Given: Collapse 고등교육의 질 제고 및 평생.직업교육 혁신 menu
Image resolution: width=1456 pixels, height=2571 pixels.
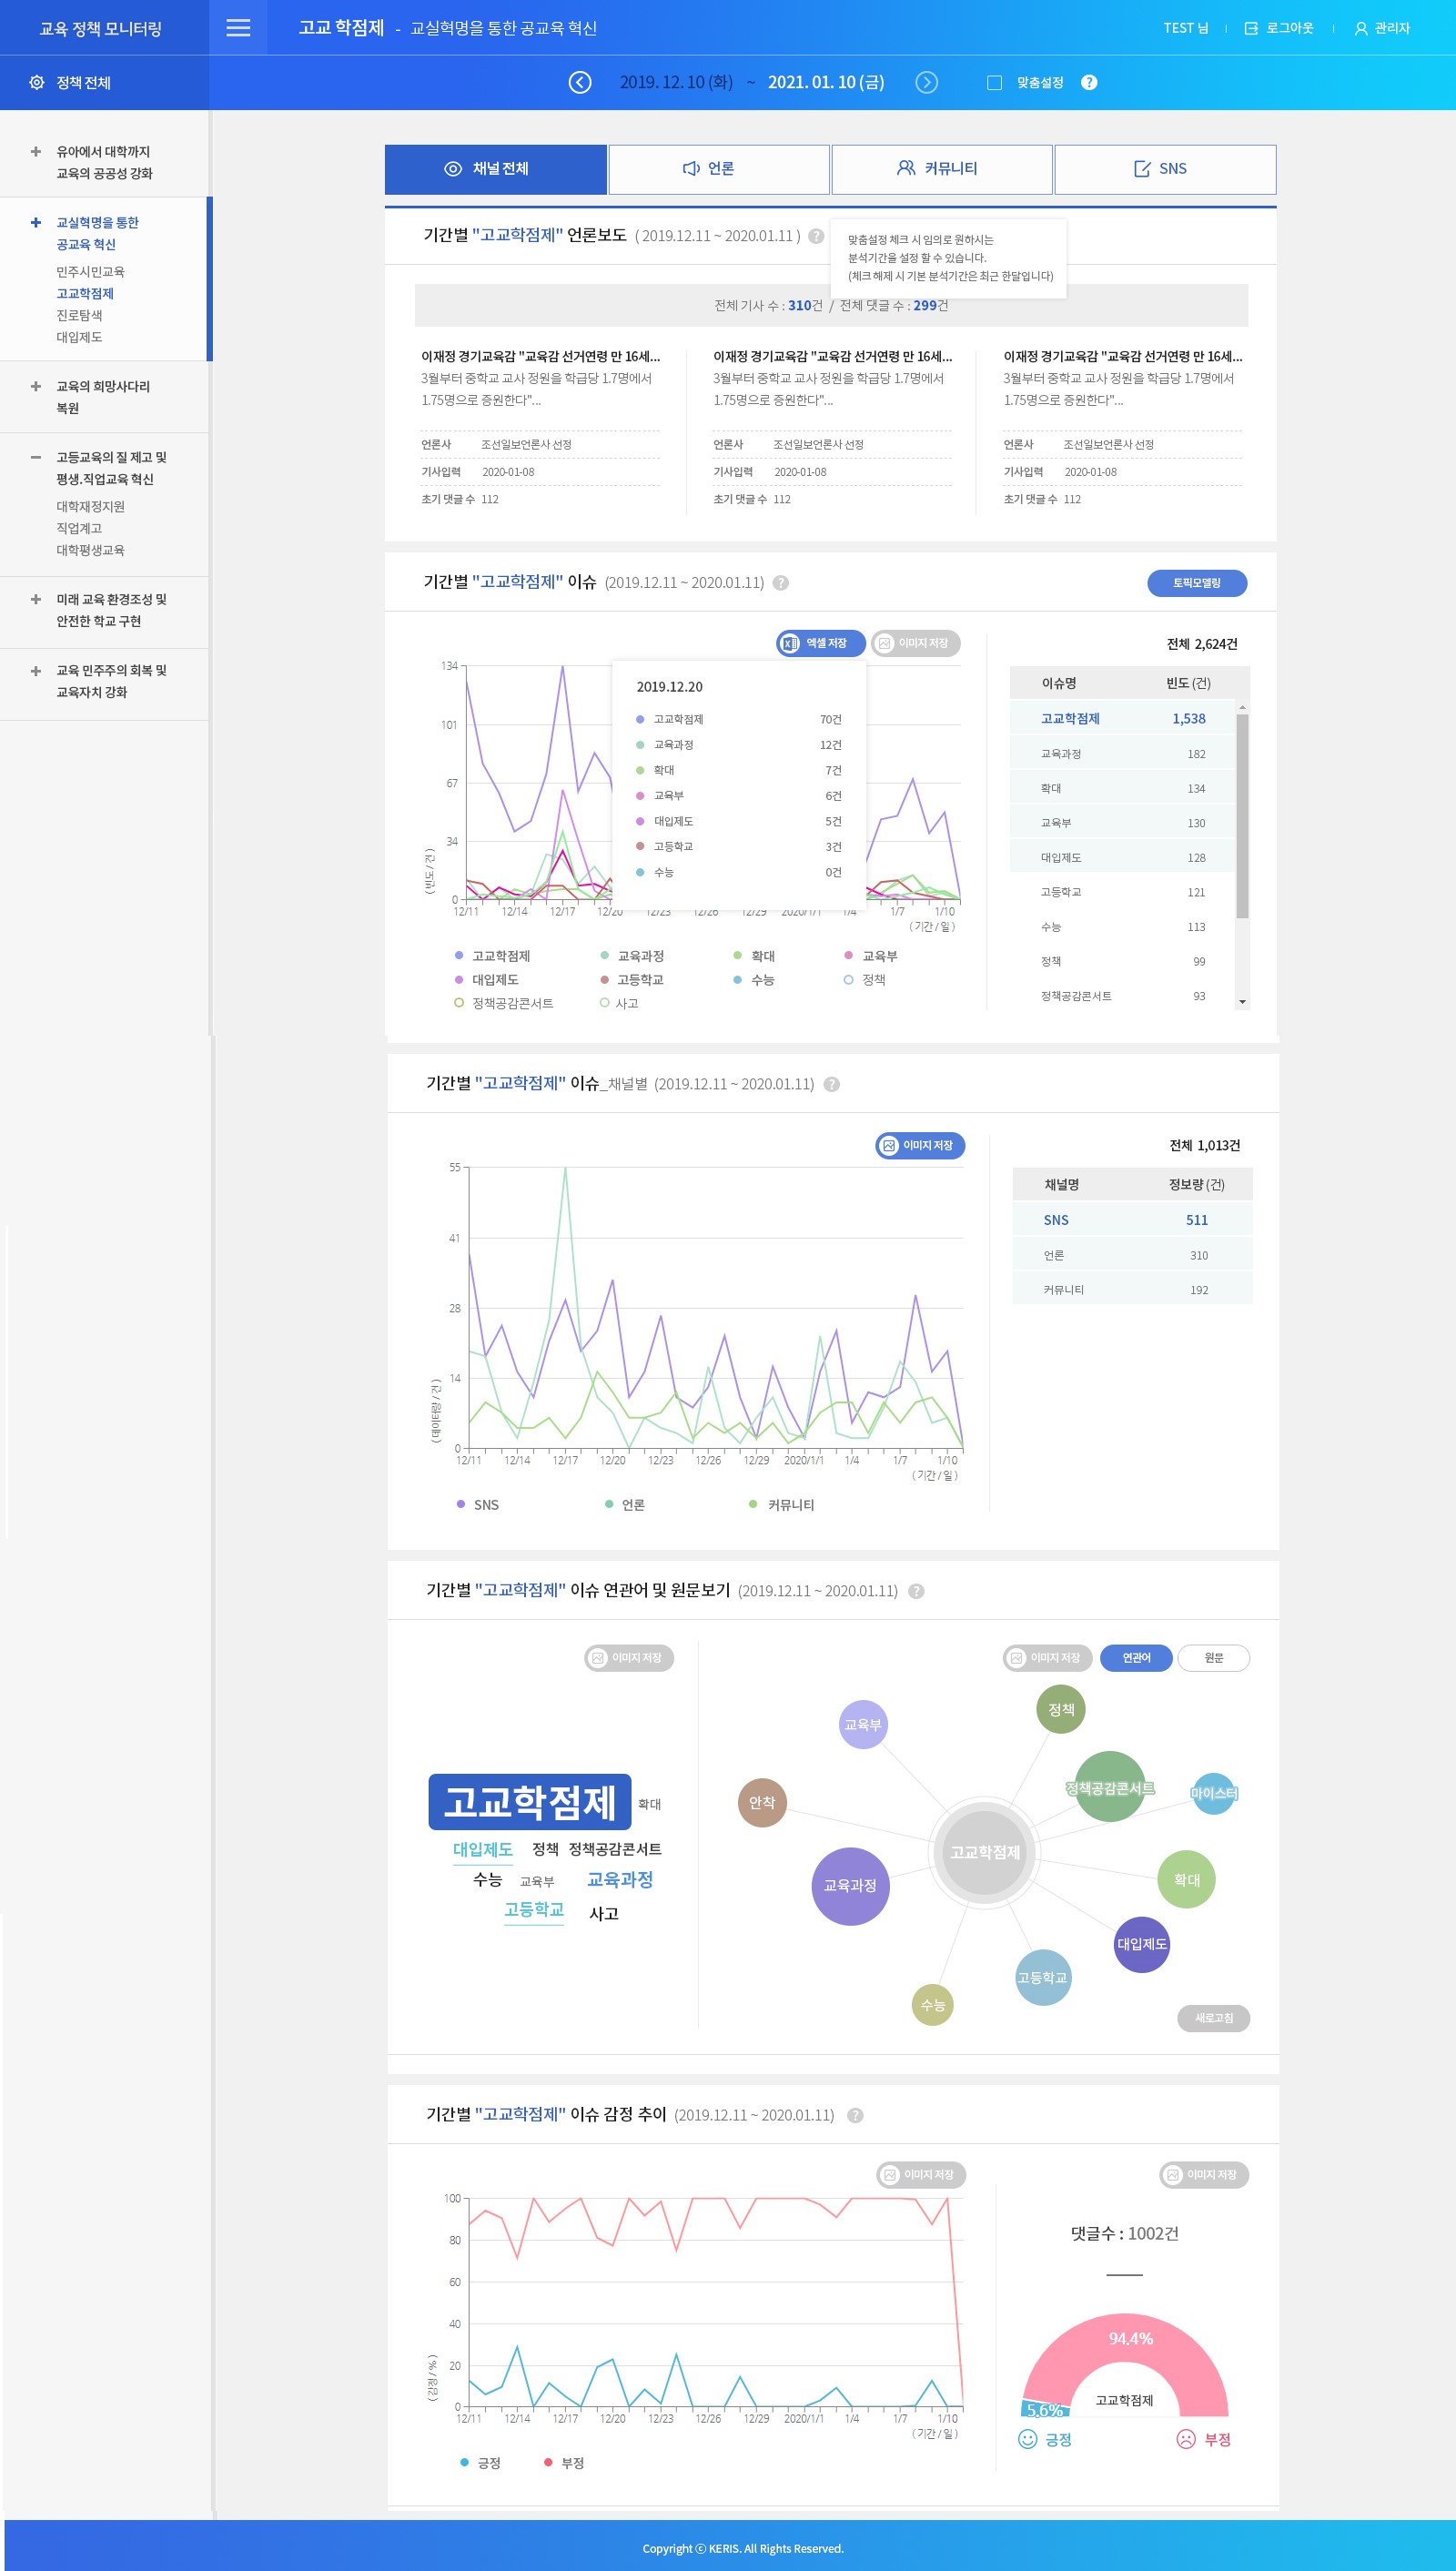Looking at the screenshot, I should (x=36, y=457).
